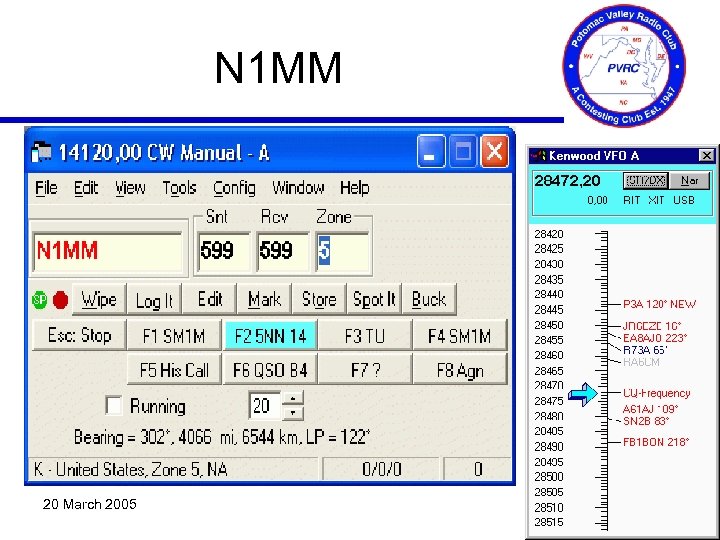Viewport: 720px width, 540px height.
Task: Select the SN2B 83° spot
Action: click(x=646, y=421)
